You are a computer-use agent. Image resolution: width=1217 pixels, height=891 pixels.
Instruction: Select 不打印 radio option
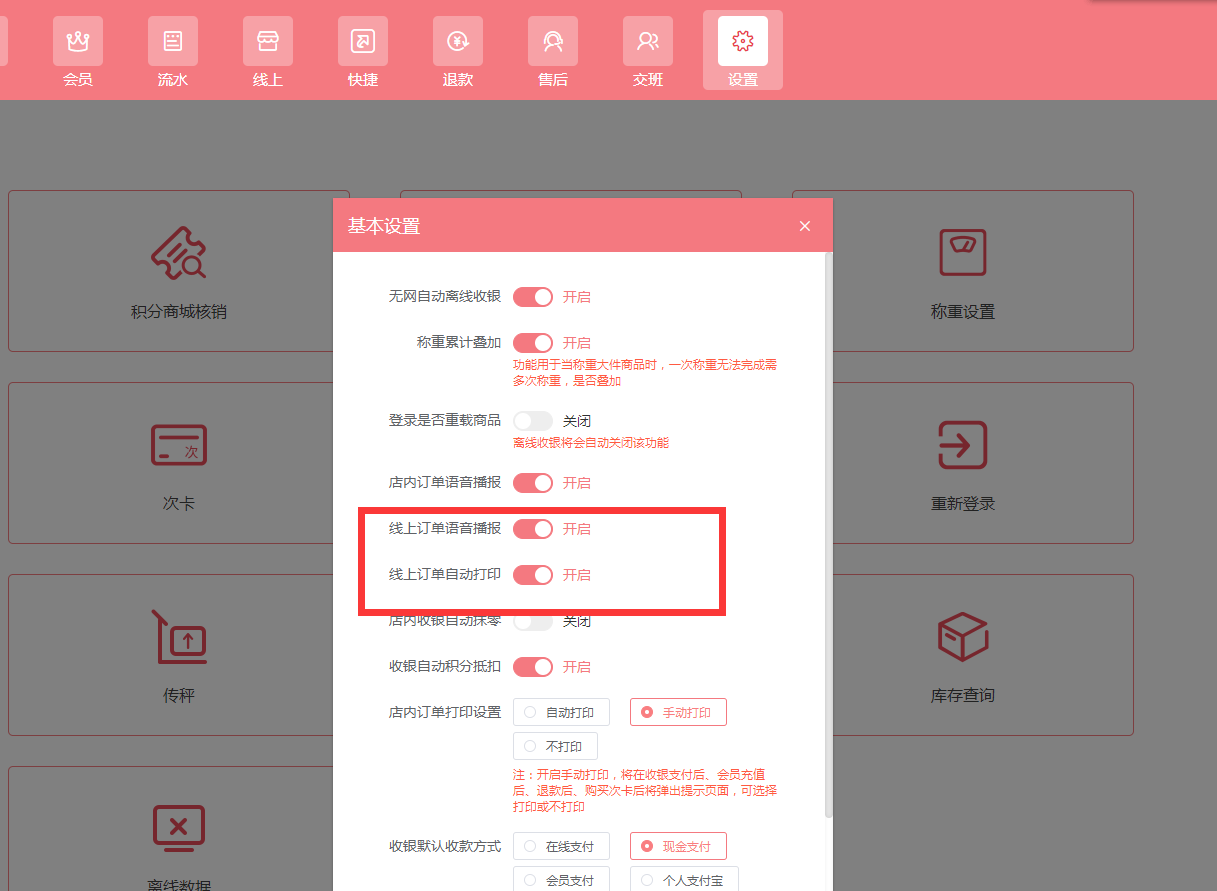pyautogui.click(x=555, y=746)
